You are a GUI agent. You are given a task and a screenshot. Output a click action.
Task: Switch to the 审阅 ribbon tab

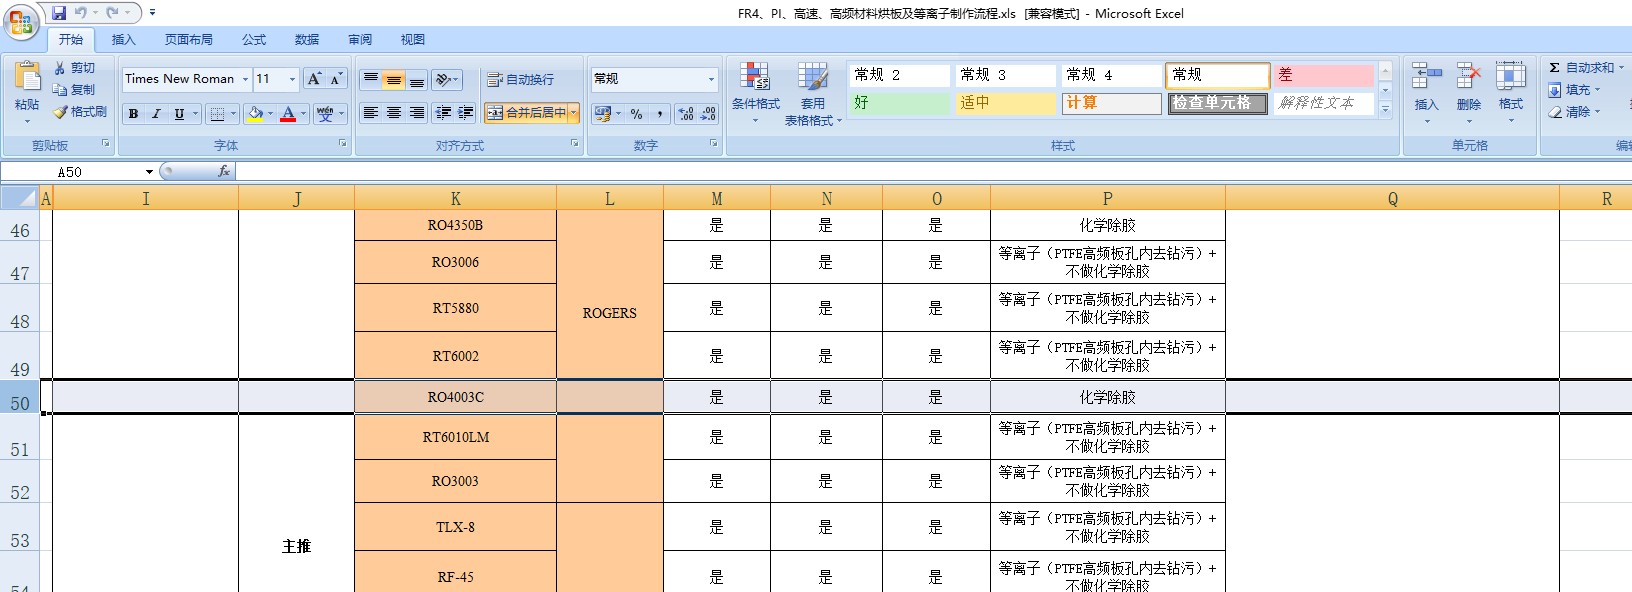click(360, 40)
